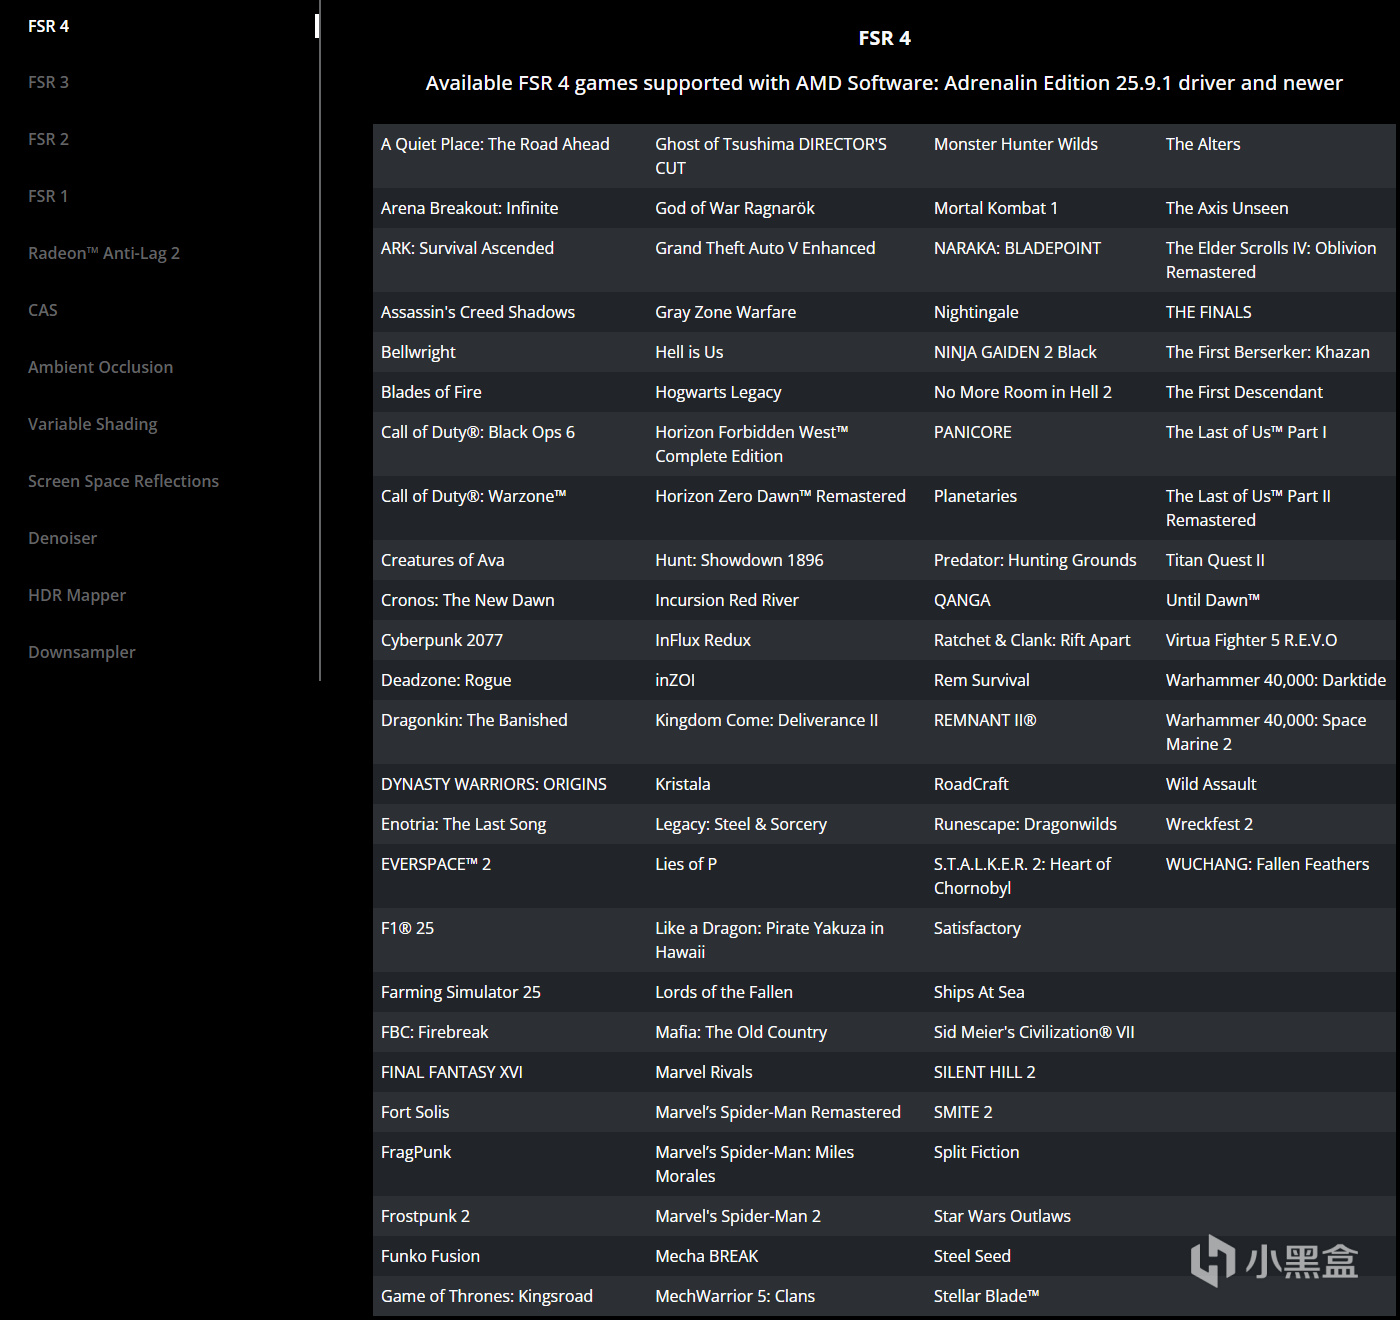
Task: Click NARAKA: BLADEPOINT entry
Action: (1017, 248)
